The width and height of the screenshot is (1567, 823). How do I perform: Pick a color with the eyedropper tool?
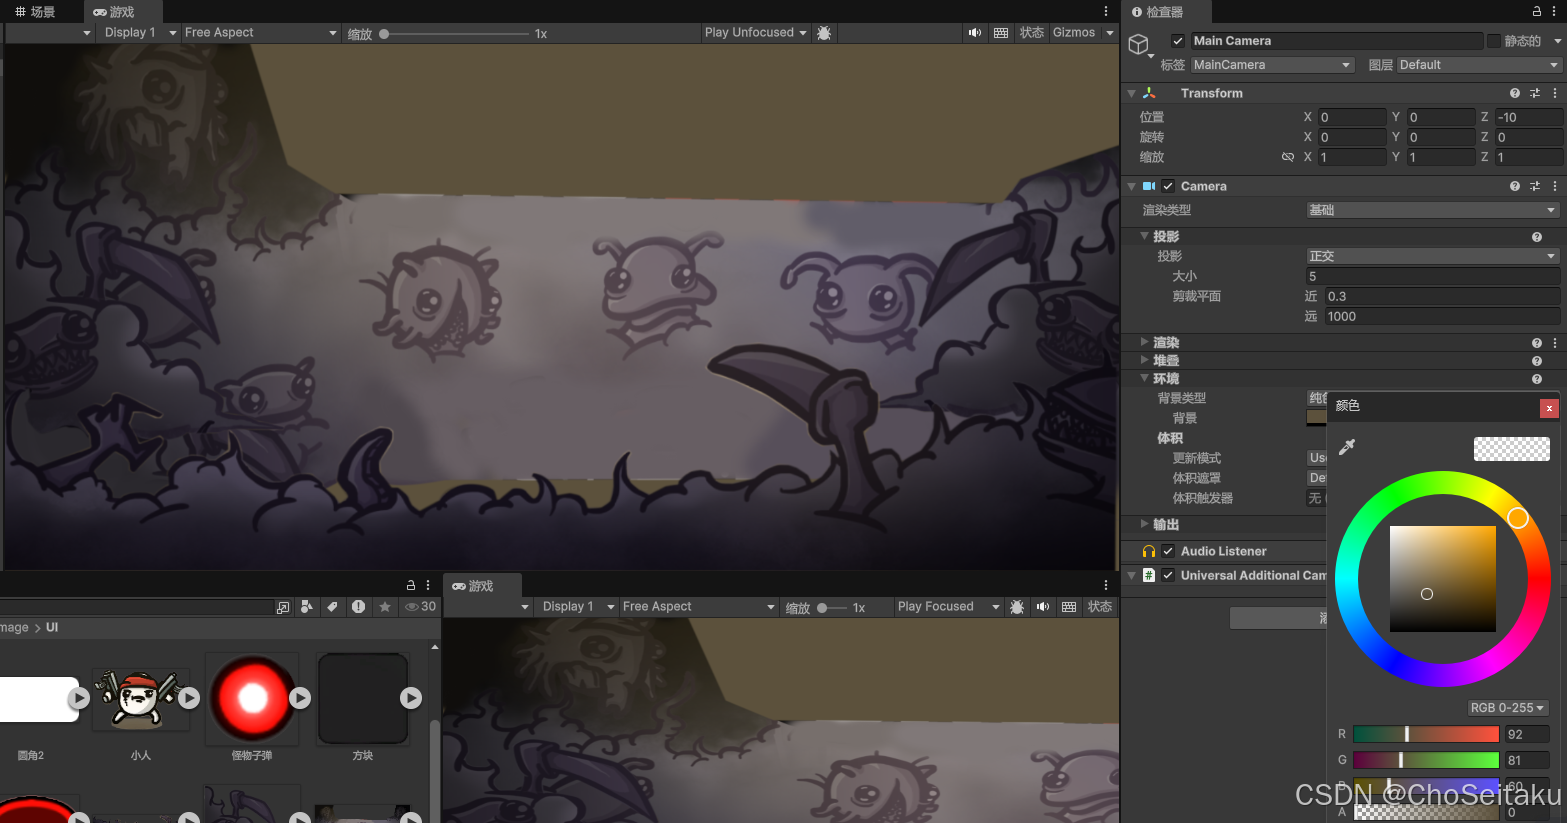coord(1347,447)
